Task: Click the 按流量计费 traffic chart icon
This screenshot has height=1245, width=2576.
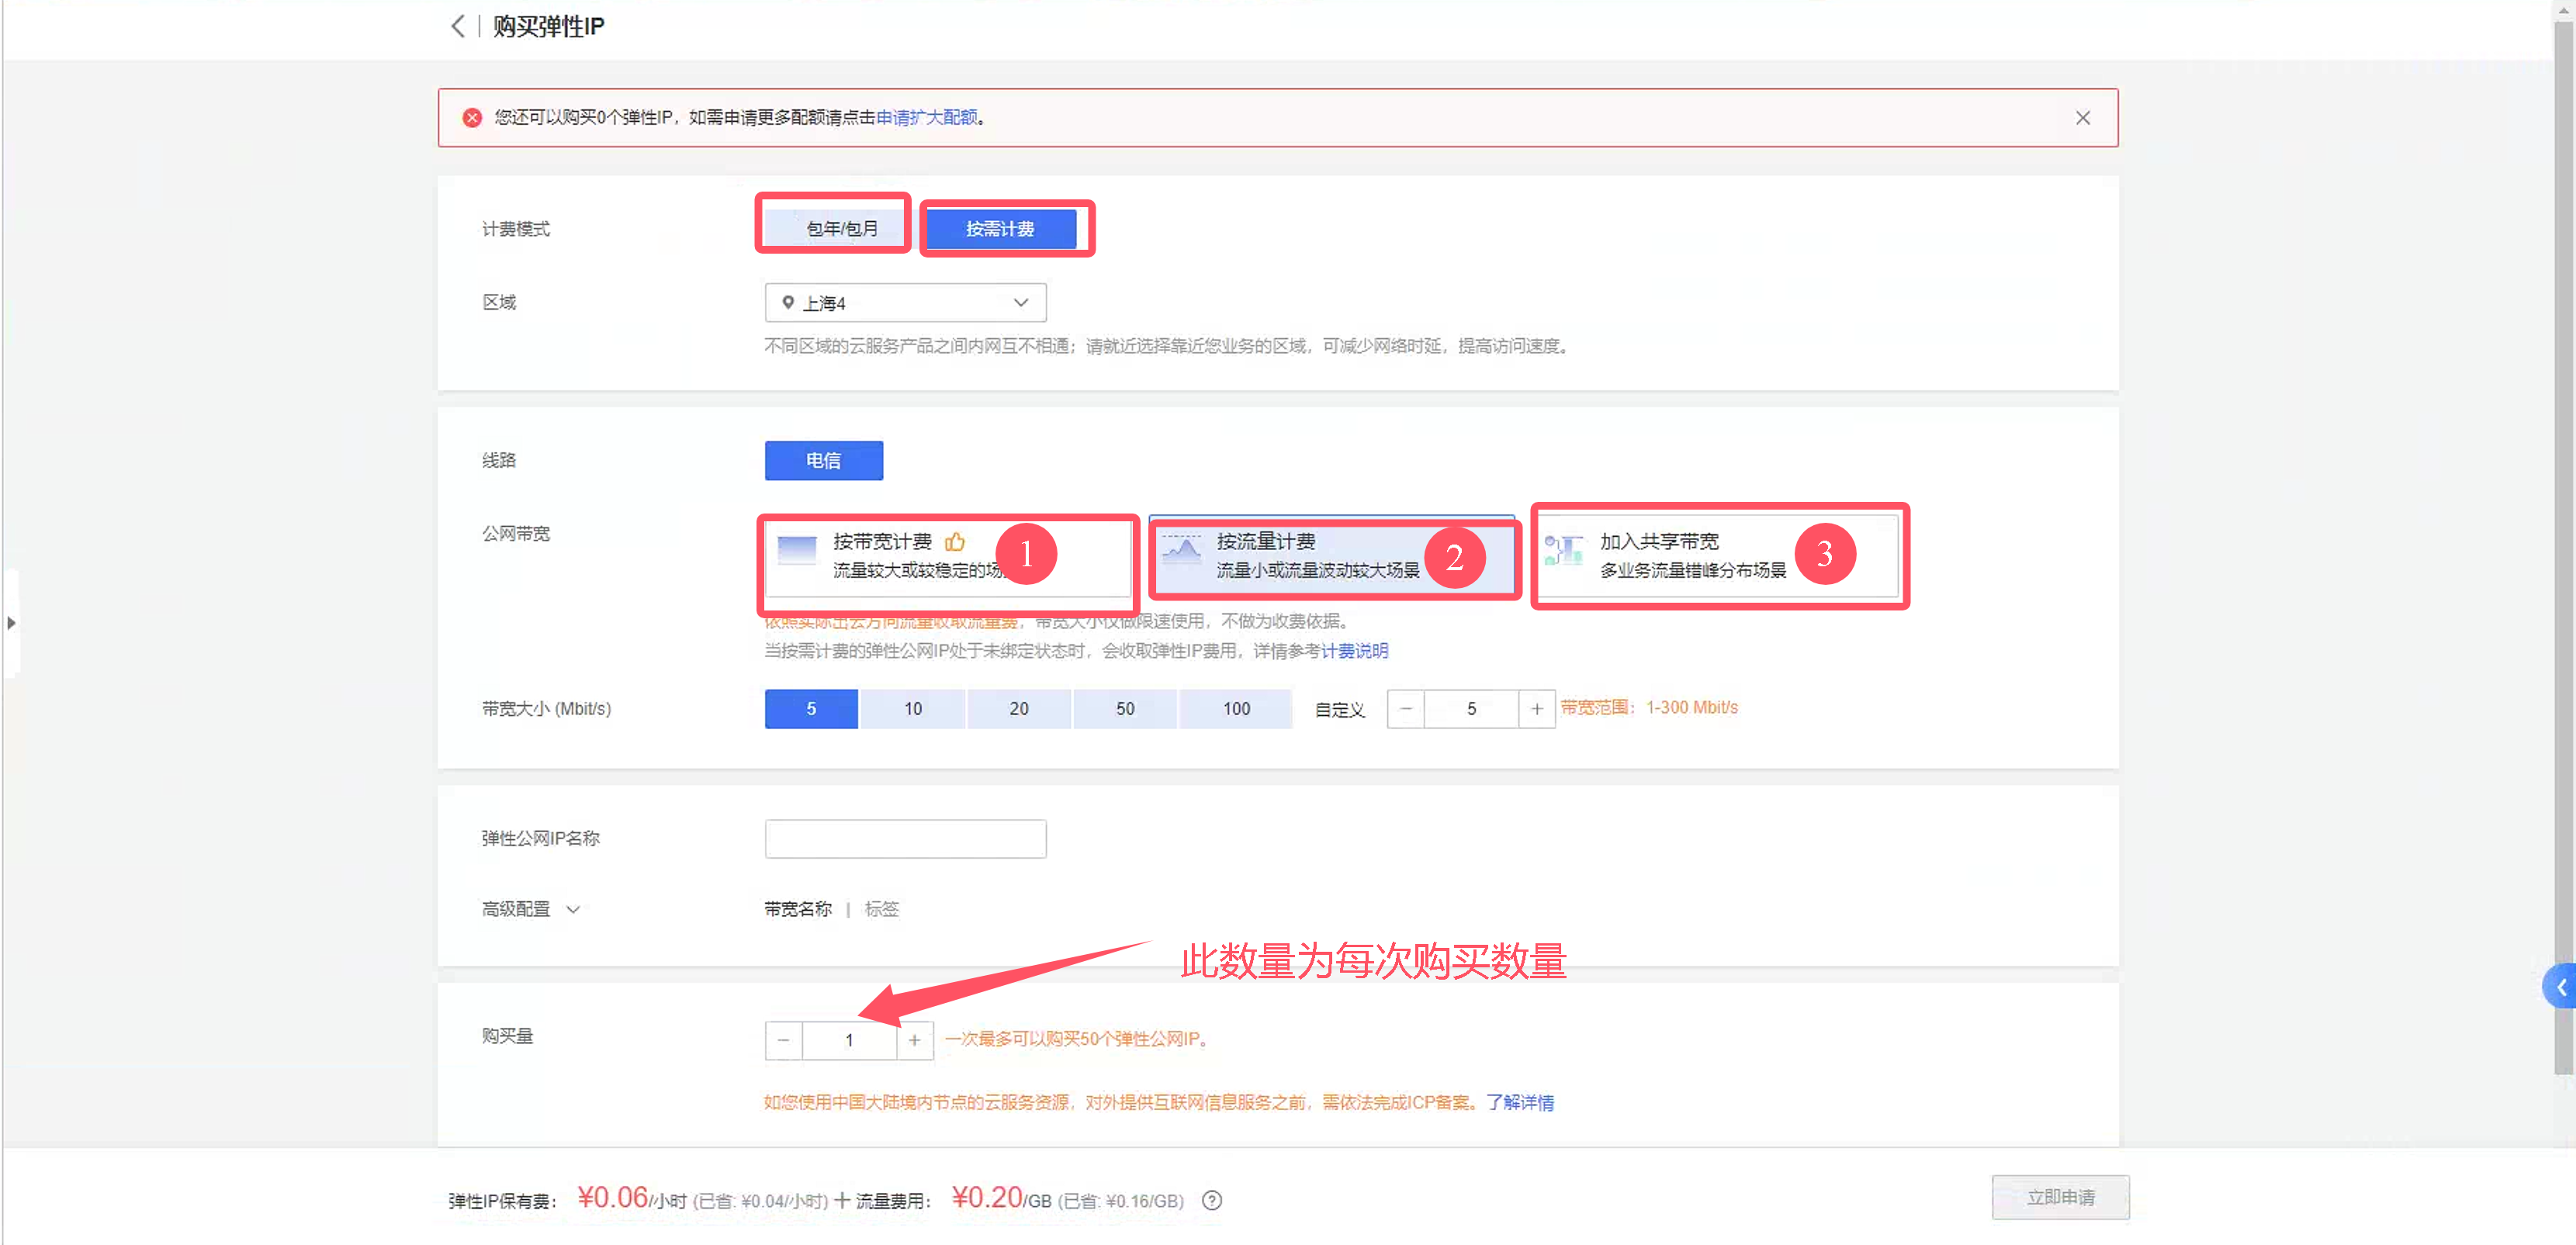Action: [x=1181, y=550]
